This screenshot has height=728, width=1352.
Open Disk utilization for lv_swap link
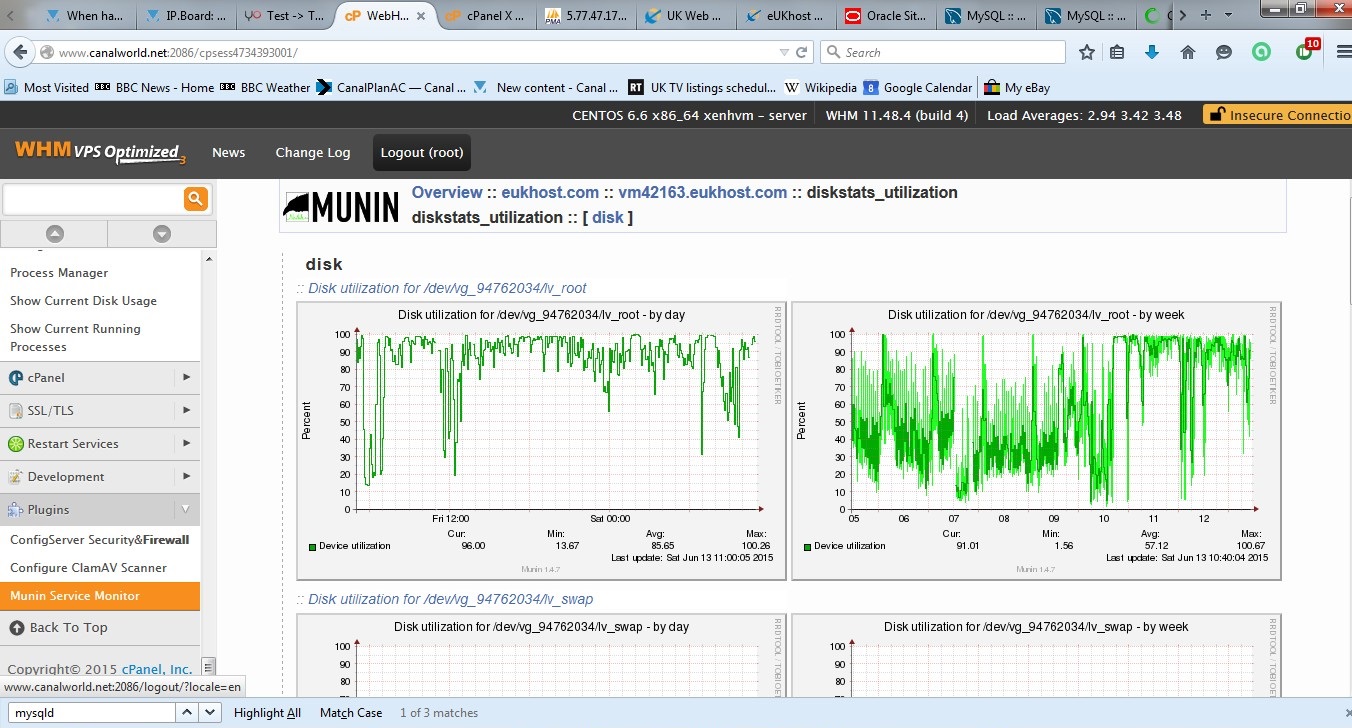(x=450, y=599)
